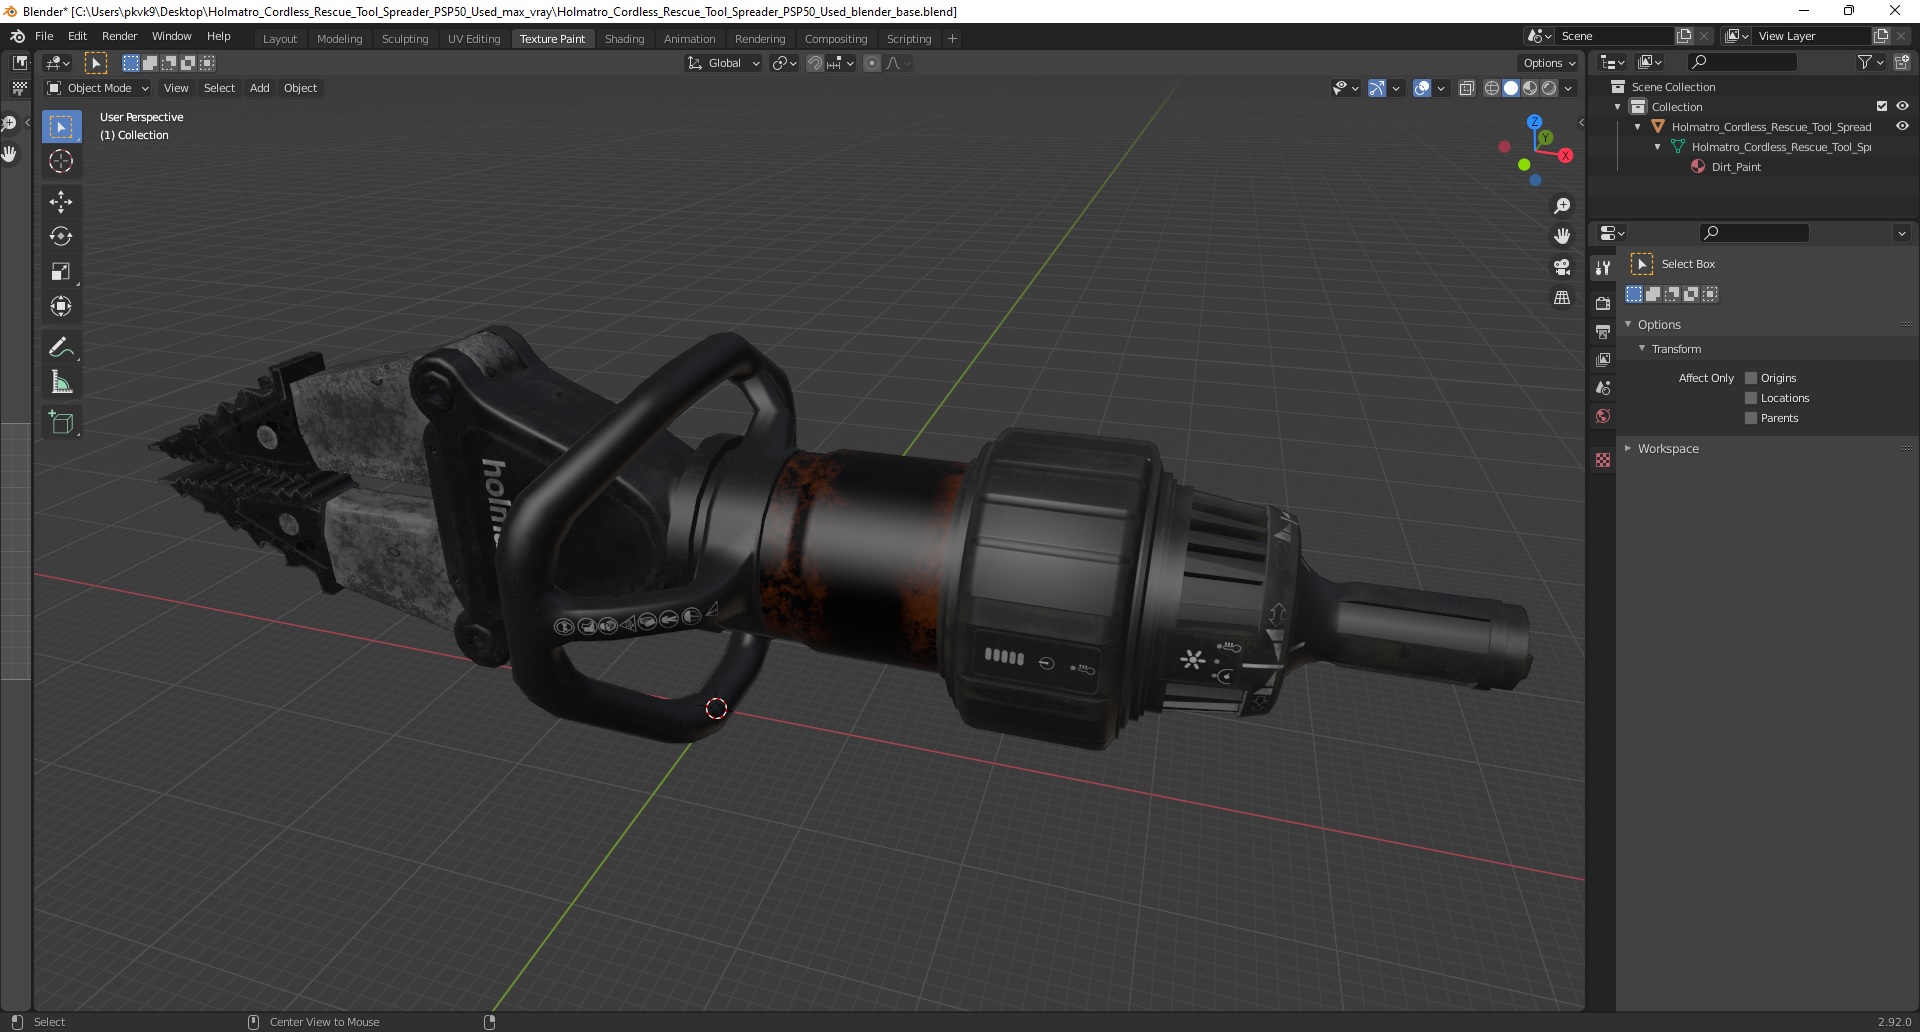This screenshot has height=1032, width=1920.
Task: Add a new workspace with plus button
Action: click(x=952, y=38)
